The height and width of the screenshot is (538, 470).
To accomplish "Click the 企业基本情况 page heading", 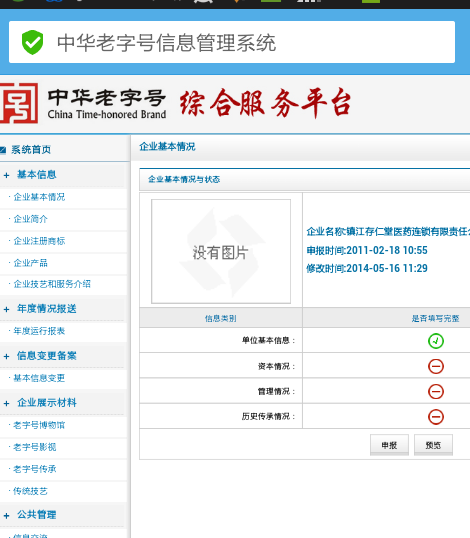I will click(x=167, y=147).
